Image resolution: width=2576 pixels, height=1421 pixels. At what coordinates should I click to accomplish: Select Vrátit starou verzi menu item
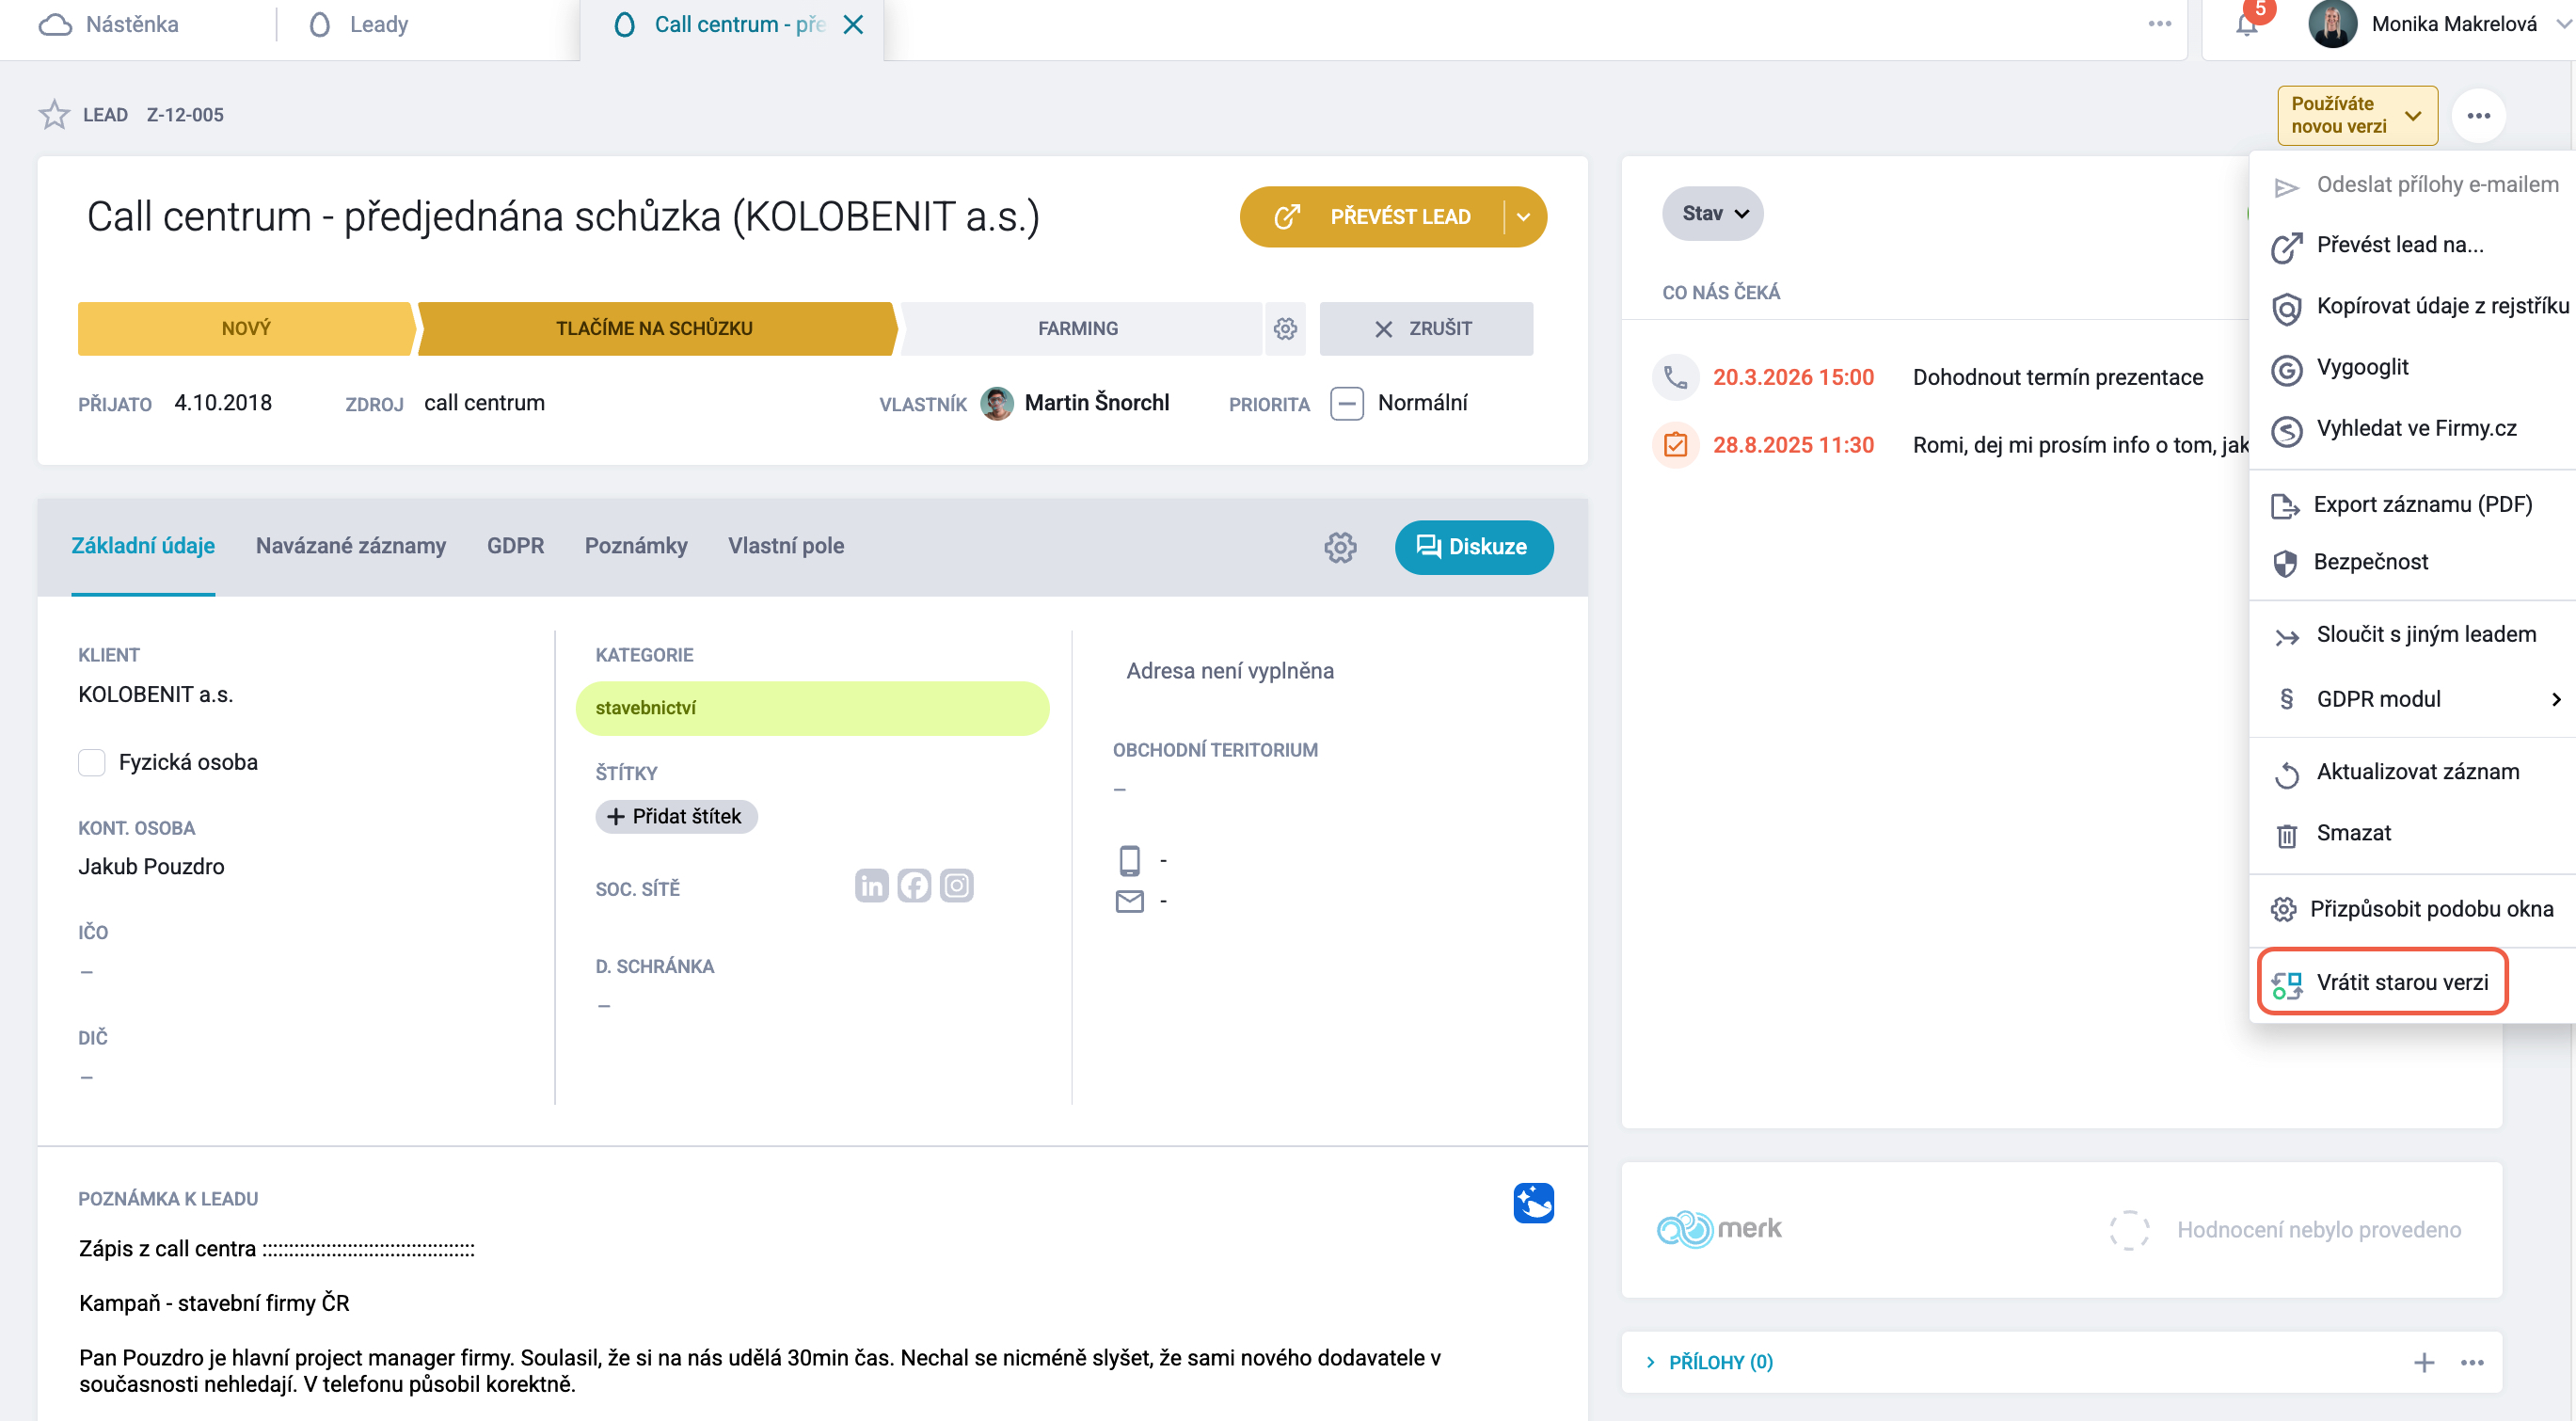2382,983
